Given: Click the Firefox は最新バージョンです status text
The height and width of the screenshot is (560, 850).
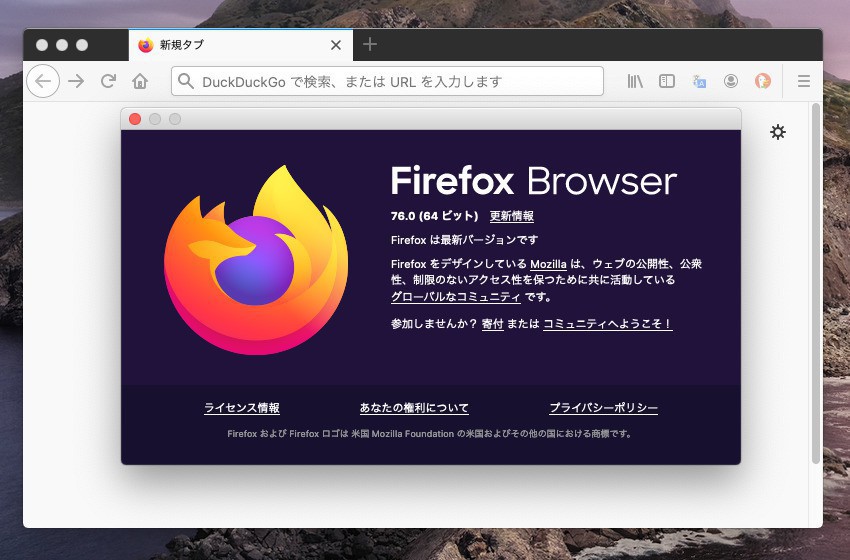Looking at the screenshot, I should 465,240.
